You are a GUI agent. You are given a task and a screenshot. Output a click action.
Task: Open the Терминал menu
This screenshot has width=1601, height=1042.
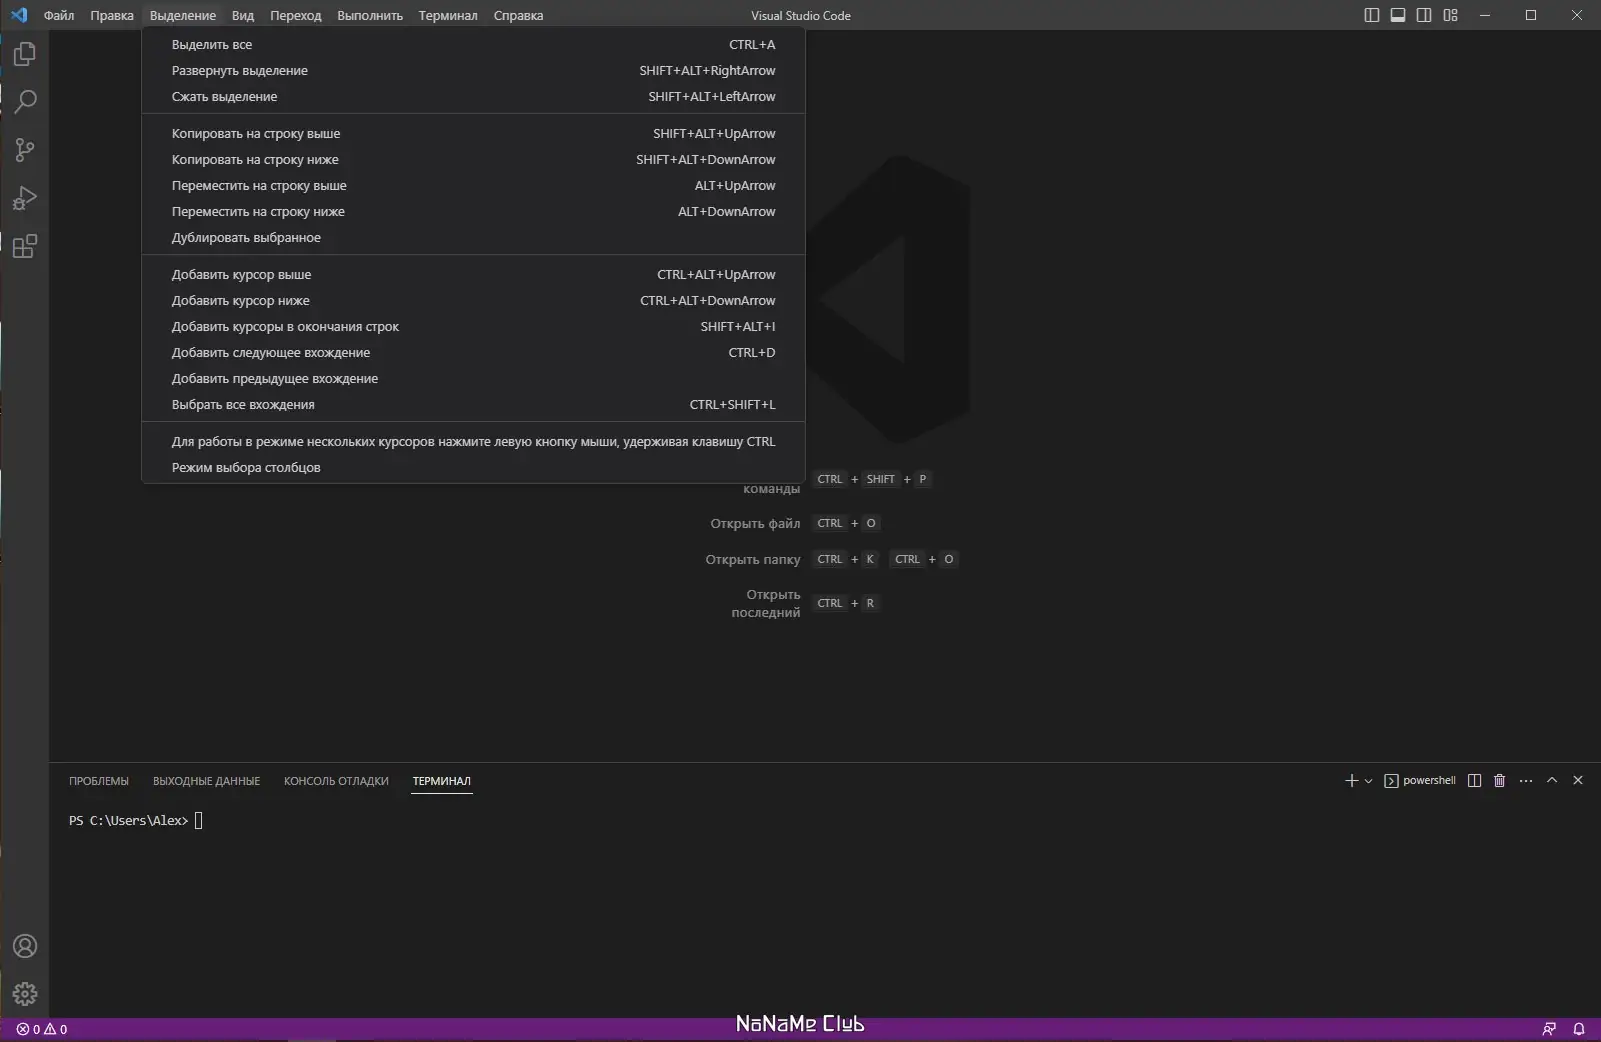(x=447, y=15)
